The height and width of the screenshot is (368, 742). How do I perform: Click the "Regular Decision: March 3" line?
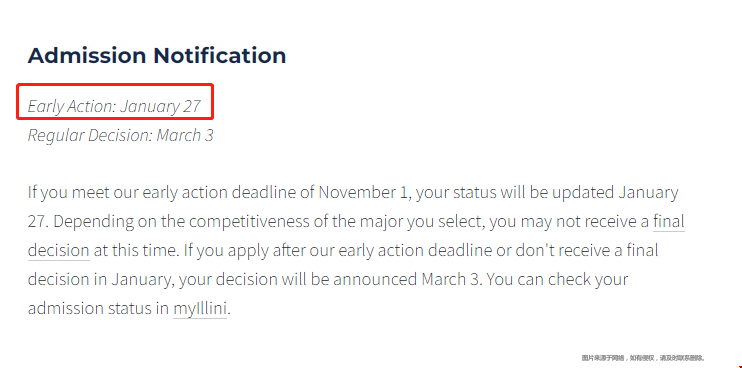[x=121, y=135]
